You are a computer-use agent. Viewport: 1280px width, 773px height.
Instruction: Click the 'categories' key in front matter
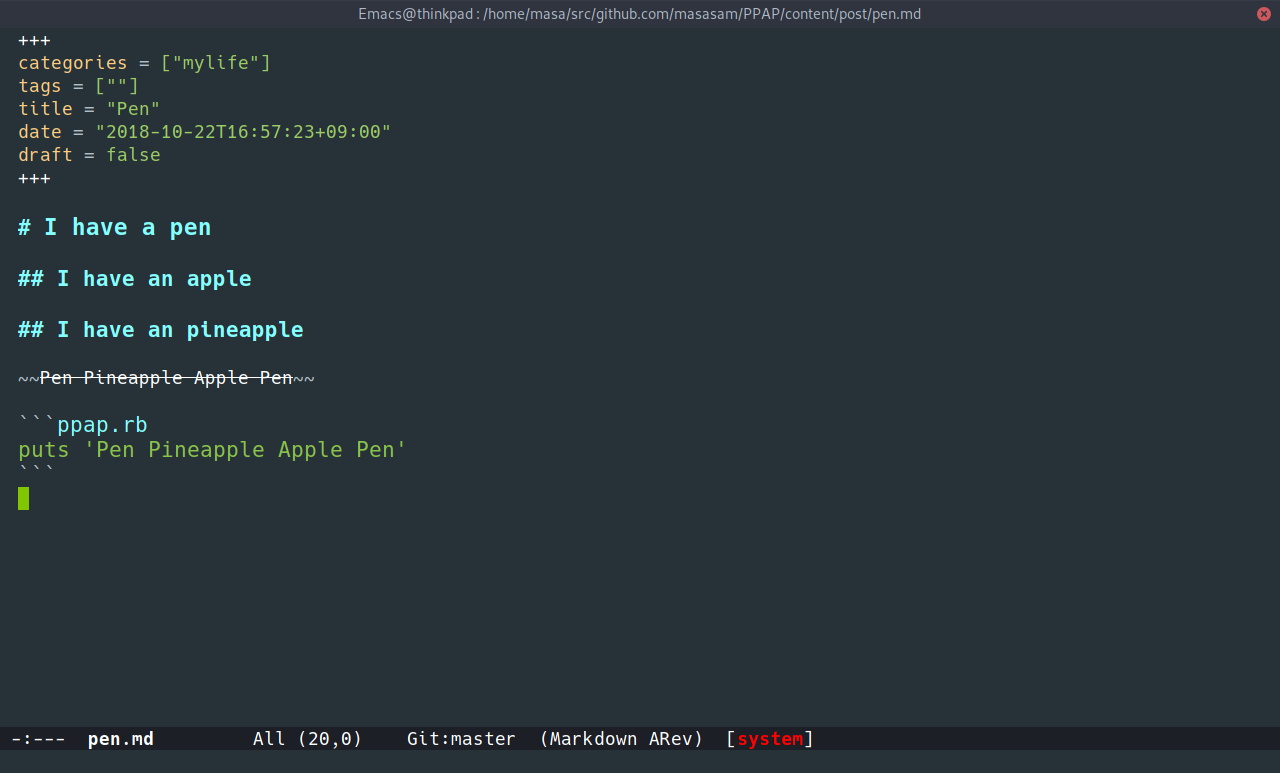[73, 63]
